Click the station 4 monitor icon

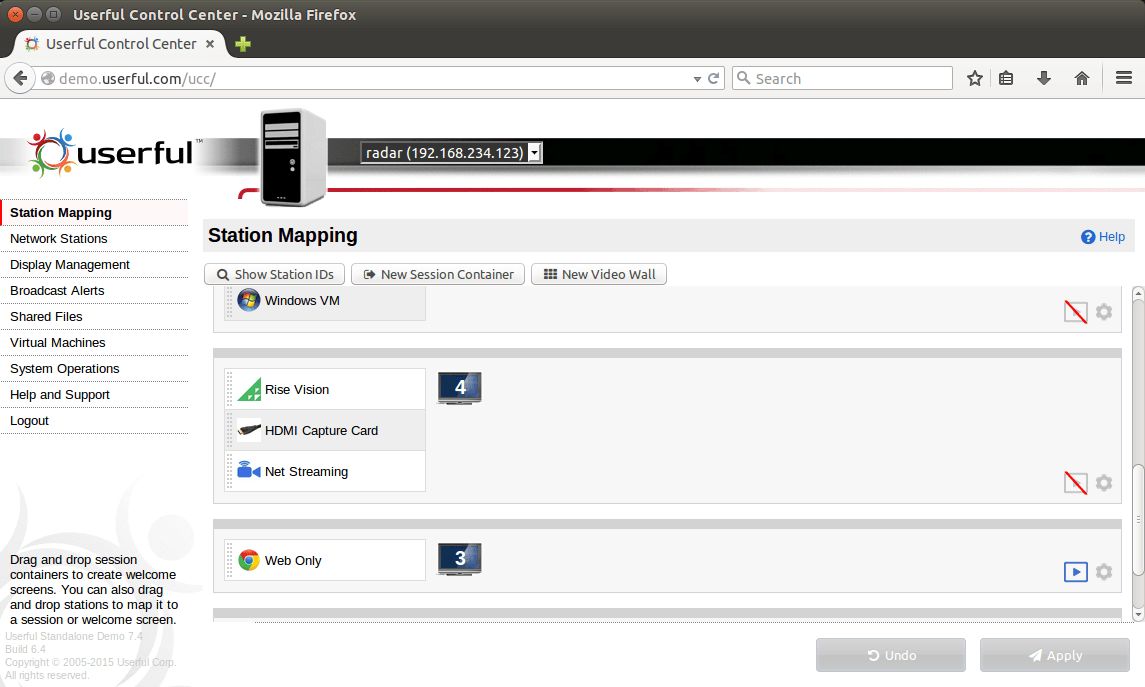pyautogui.click(x=459, y=388)
